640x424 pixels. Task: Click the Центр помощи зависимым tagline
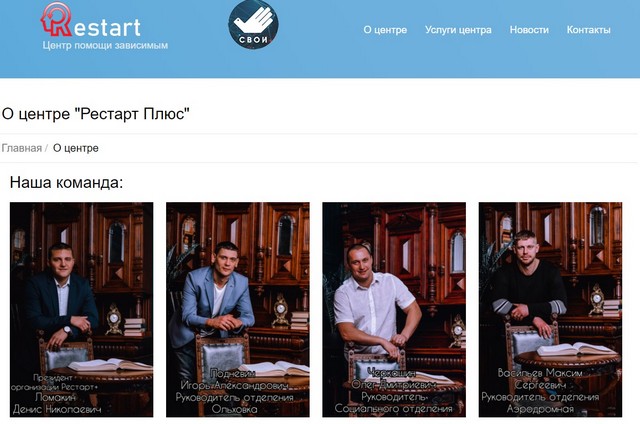[x=105, y=45]
